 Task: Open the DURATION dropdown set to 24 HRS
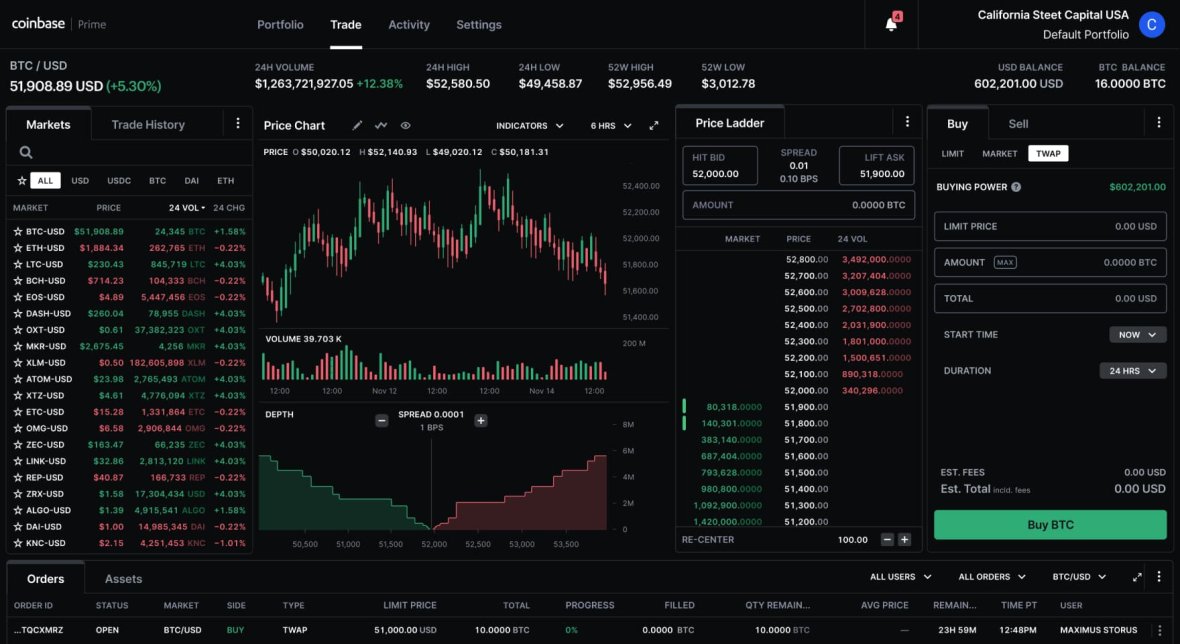(x=1131, y=369)
